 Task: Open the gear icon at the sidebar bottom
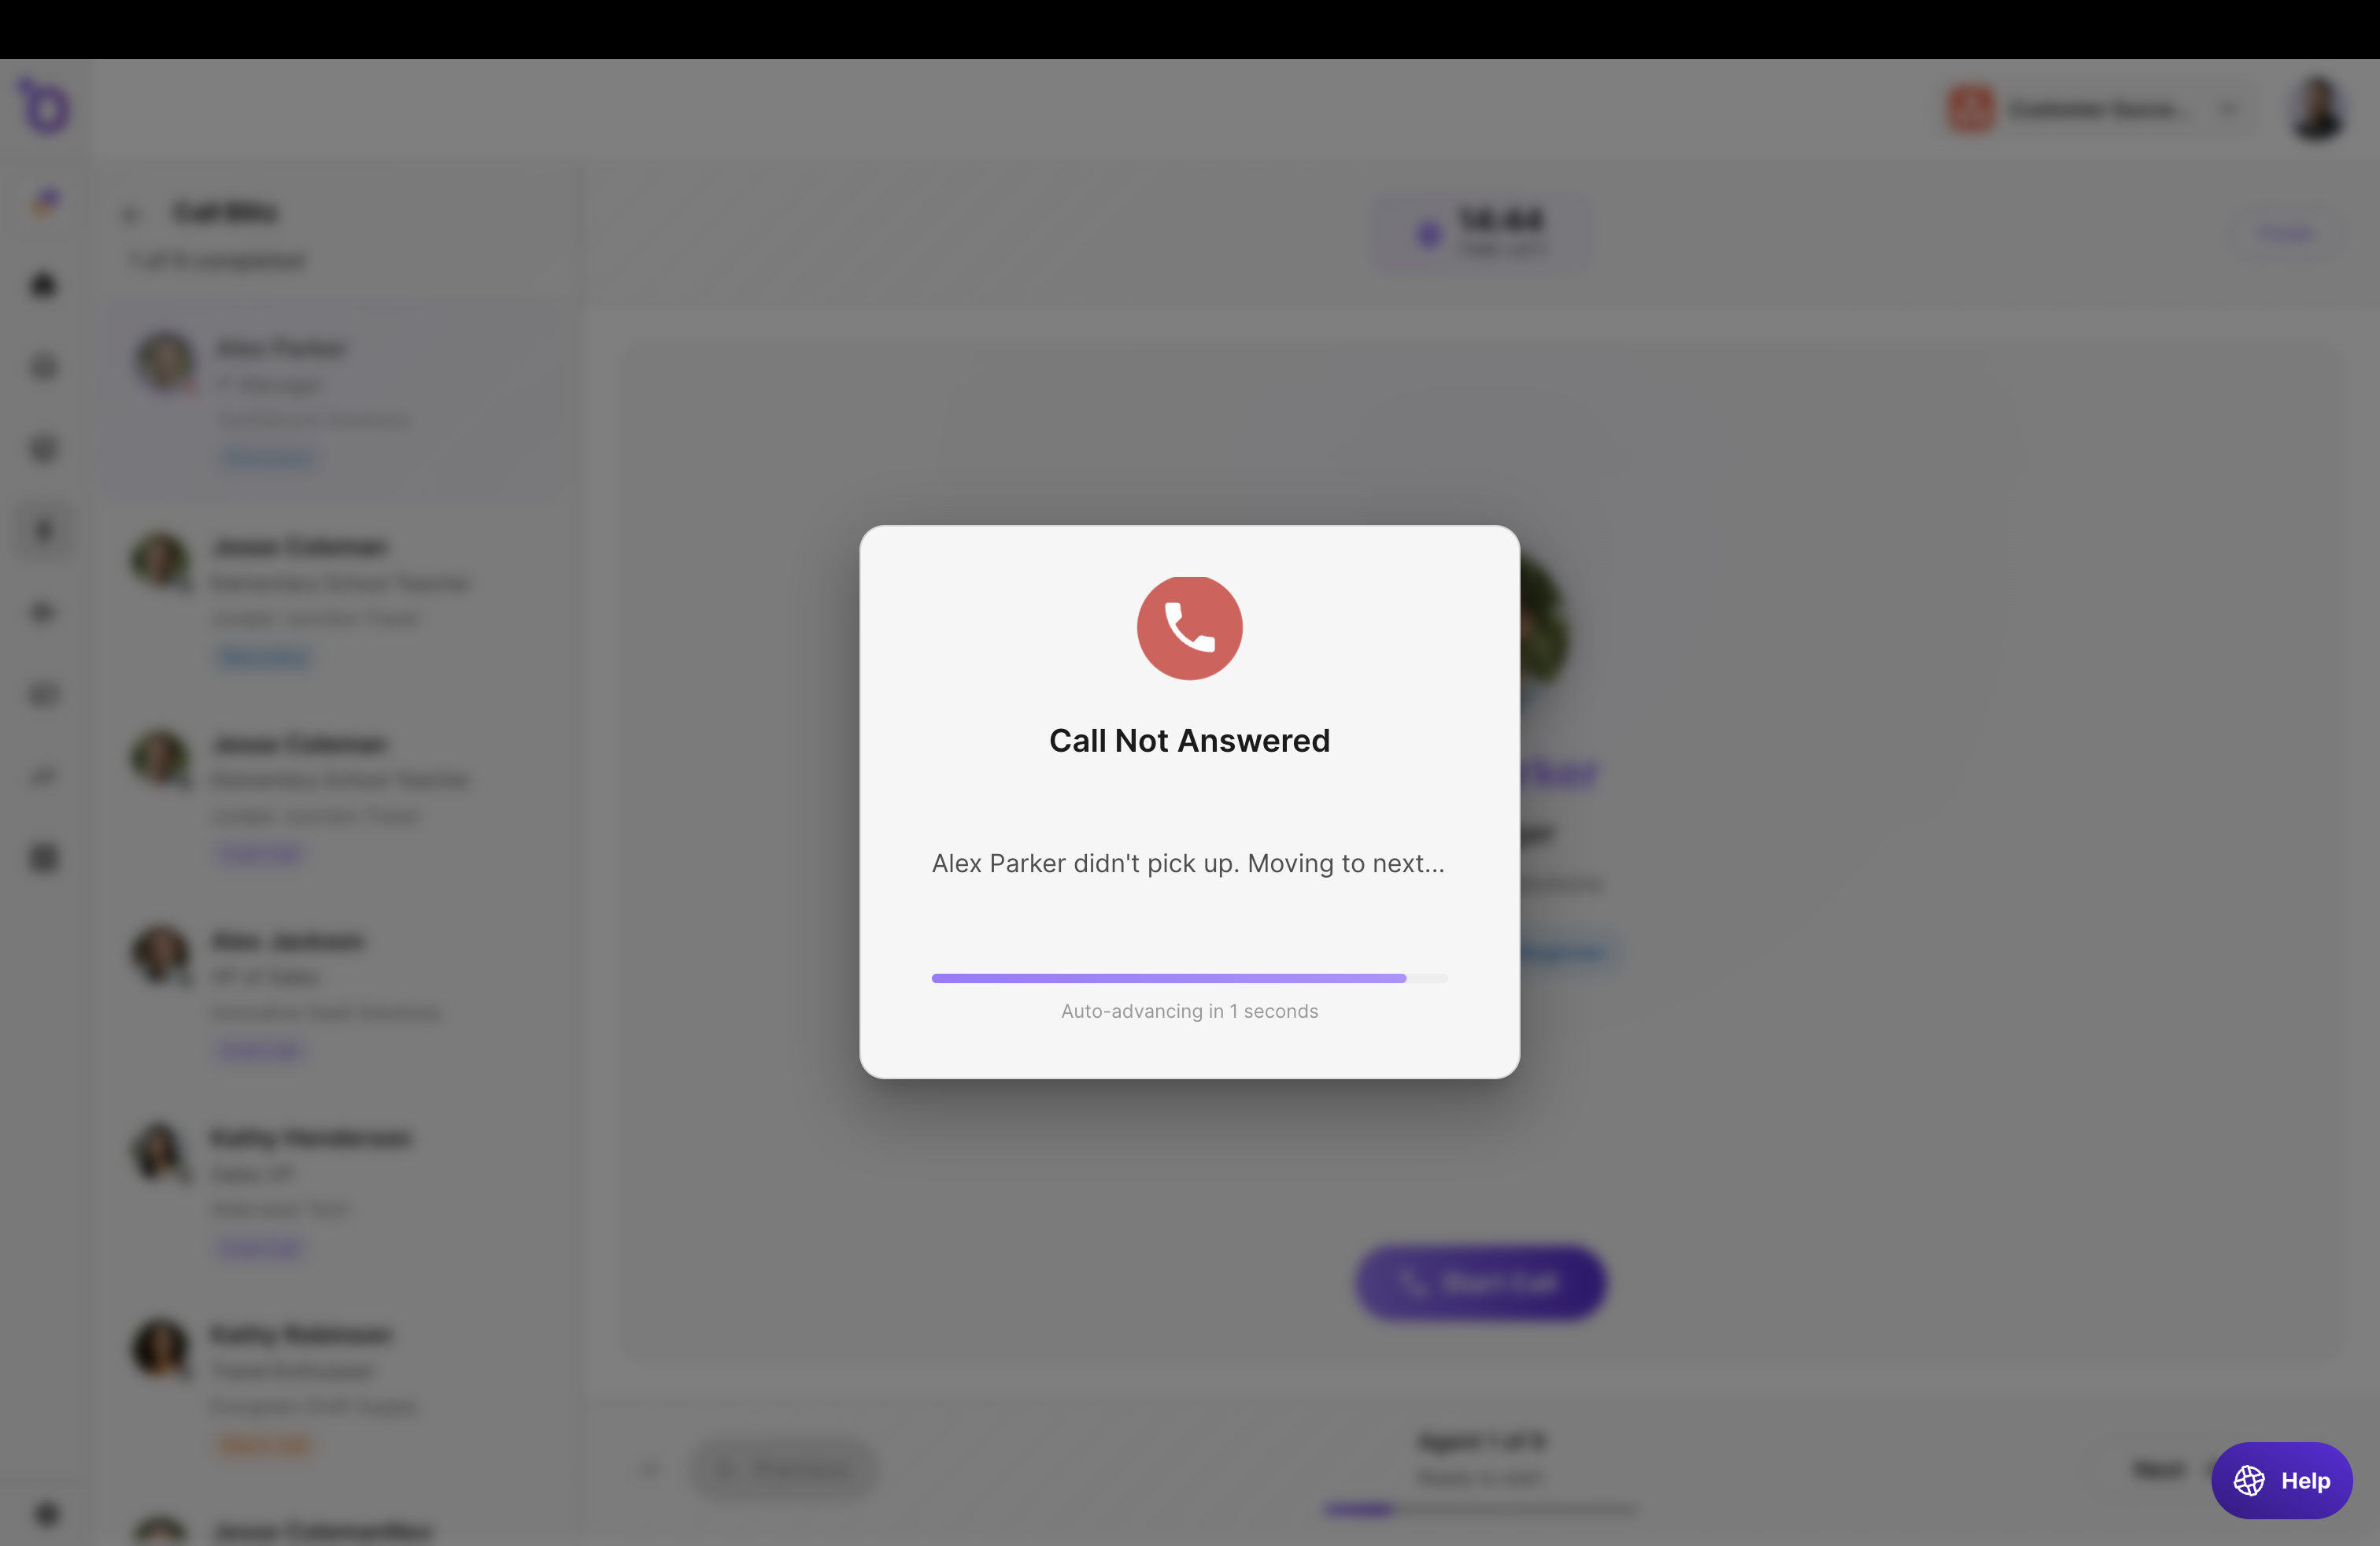(x=46, y=1514)
